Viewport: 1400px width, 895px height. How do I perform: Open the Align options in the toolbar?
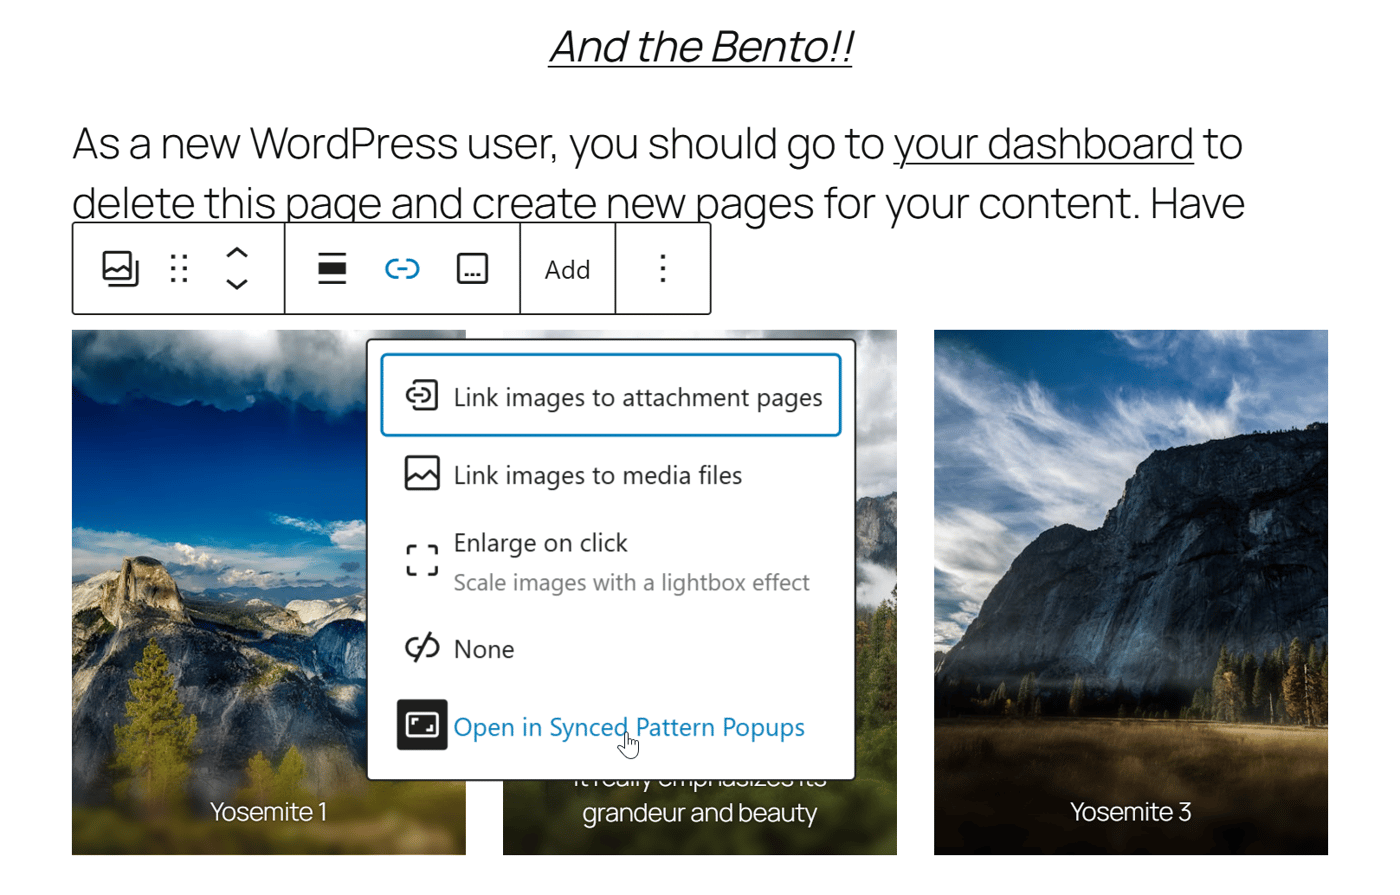tap(332, 269)
